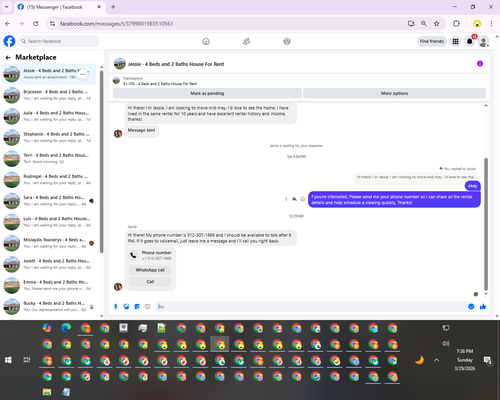Open Emma conversation in list
The width and height of the screenshot is (500, 400).
pyautogui.click(x=49, y=285)
